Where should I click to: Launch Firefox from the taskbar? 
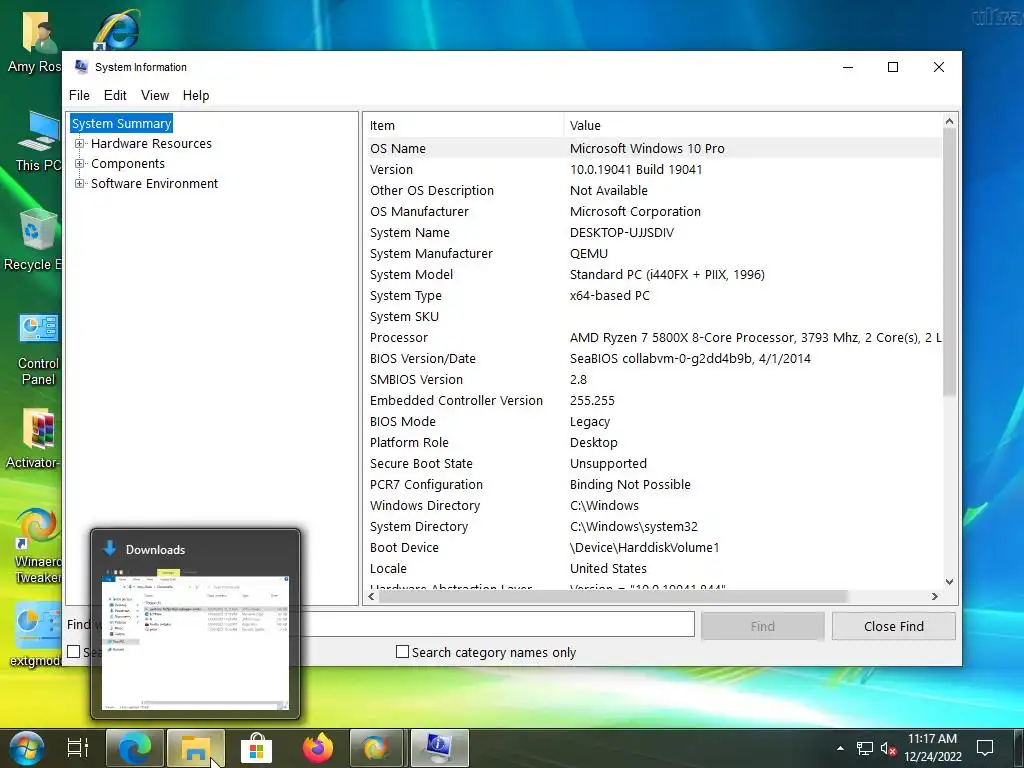coord(318,748)
